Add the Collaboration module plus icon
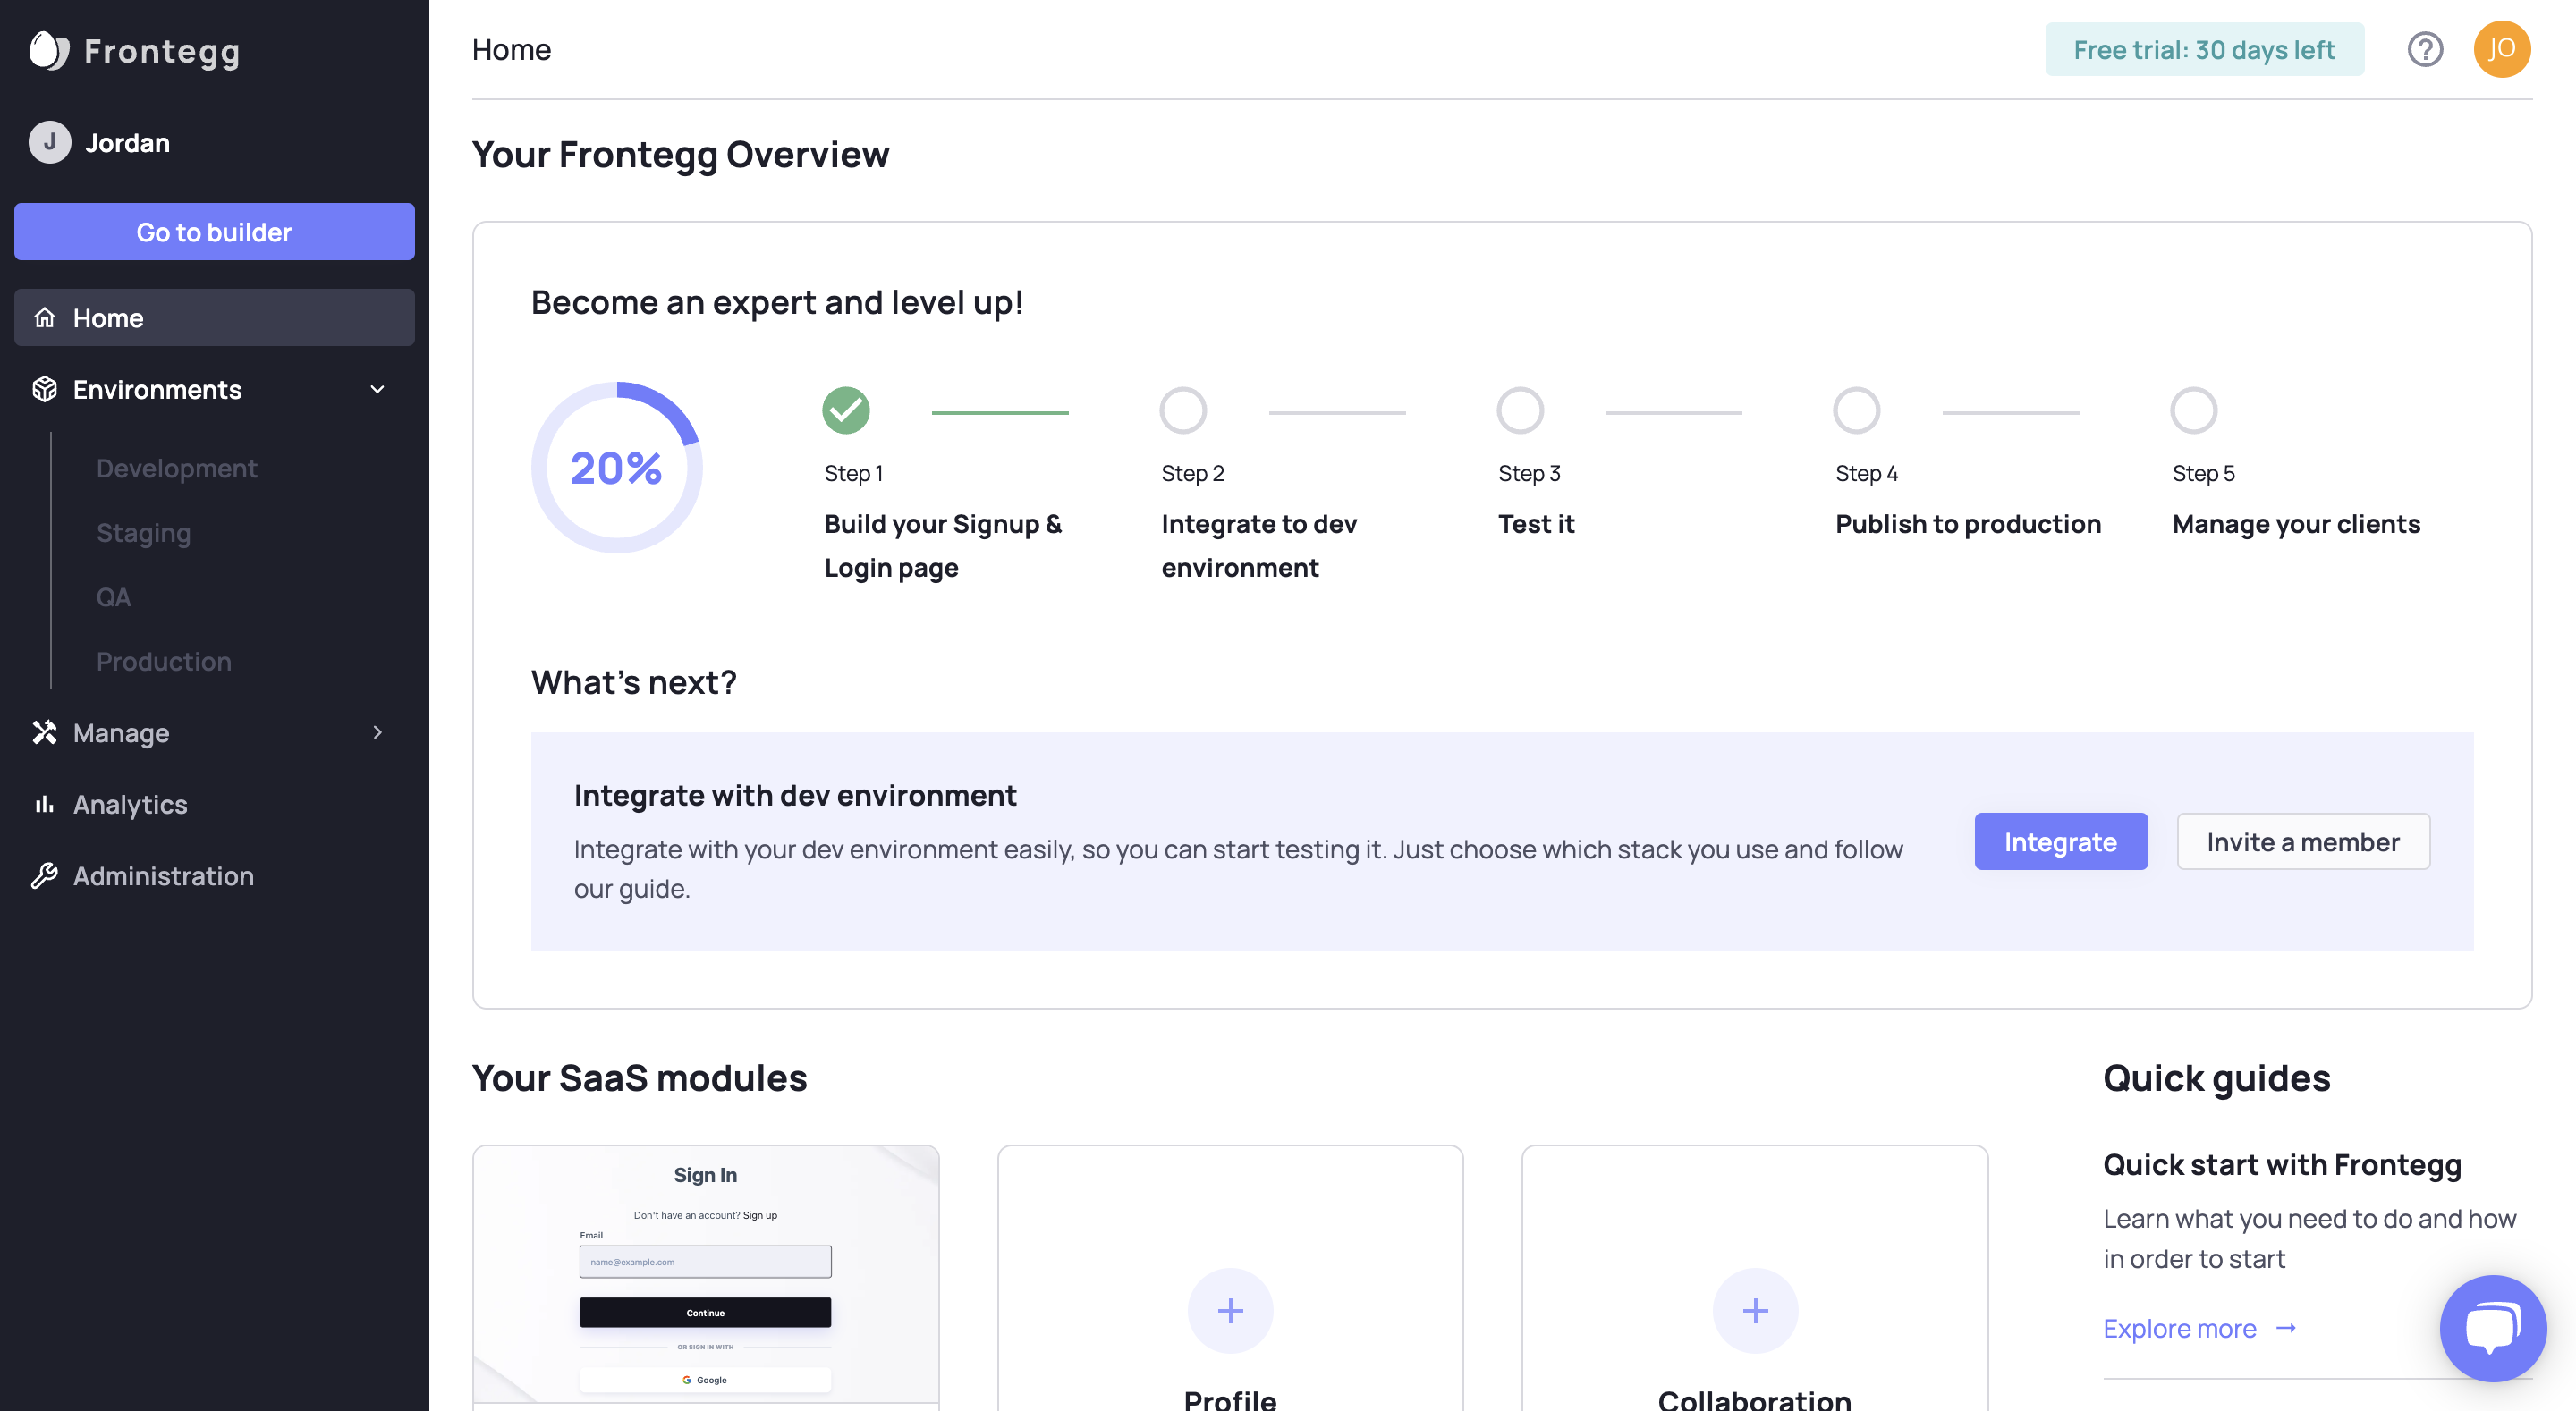The height and width of the screenshot is (1411, 2576). 1754,1310
